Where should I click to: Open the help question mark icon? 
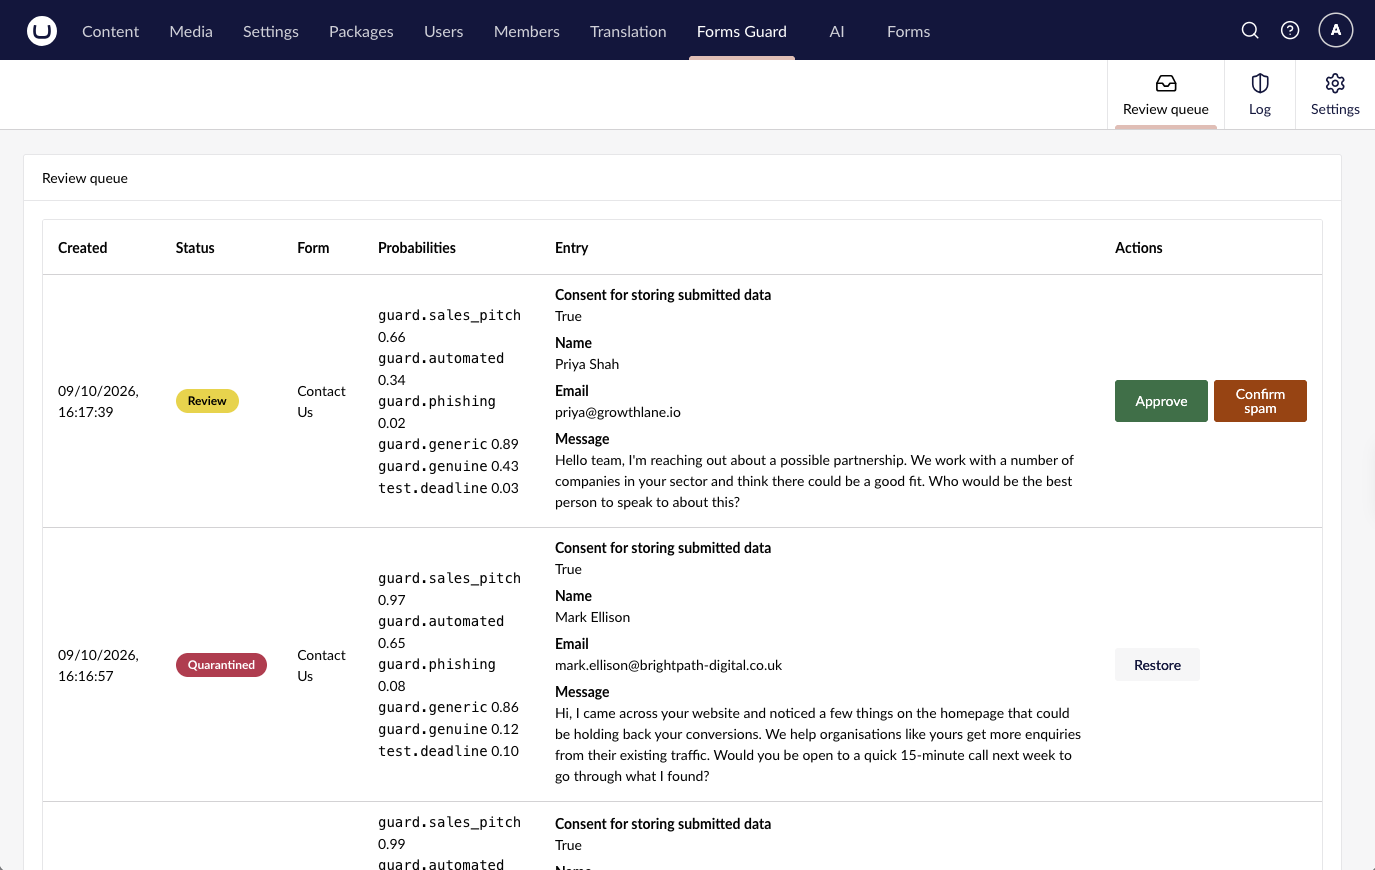click(1290, 30)
